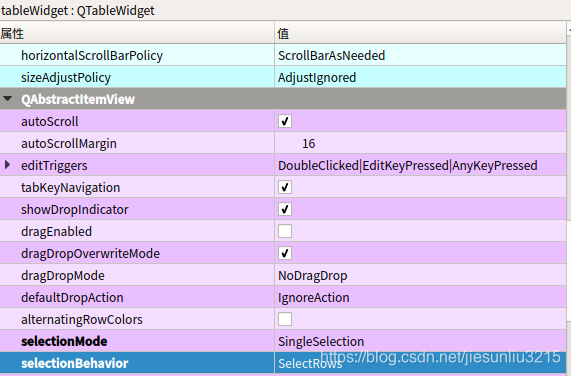
Task: Select the autoScroll property name
Action: 50,121
